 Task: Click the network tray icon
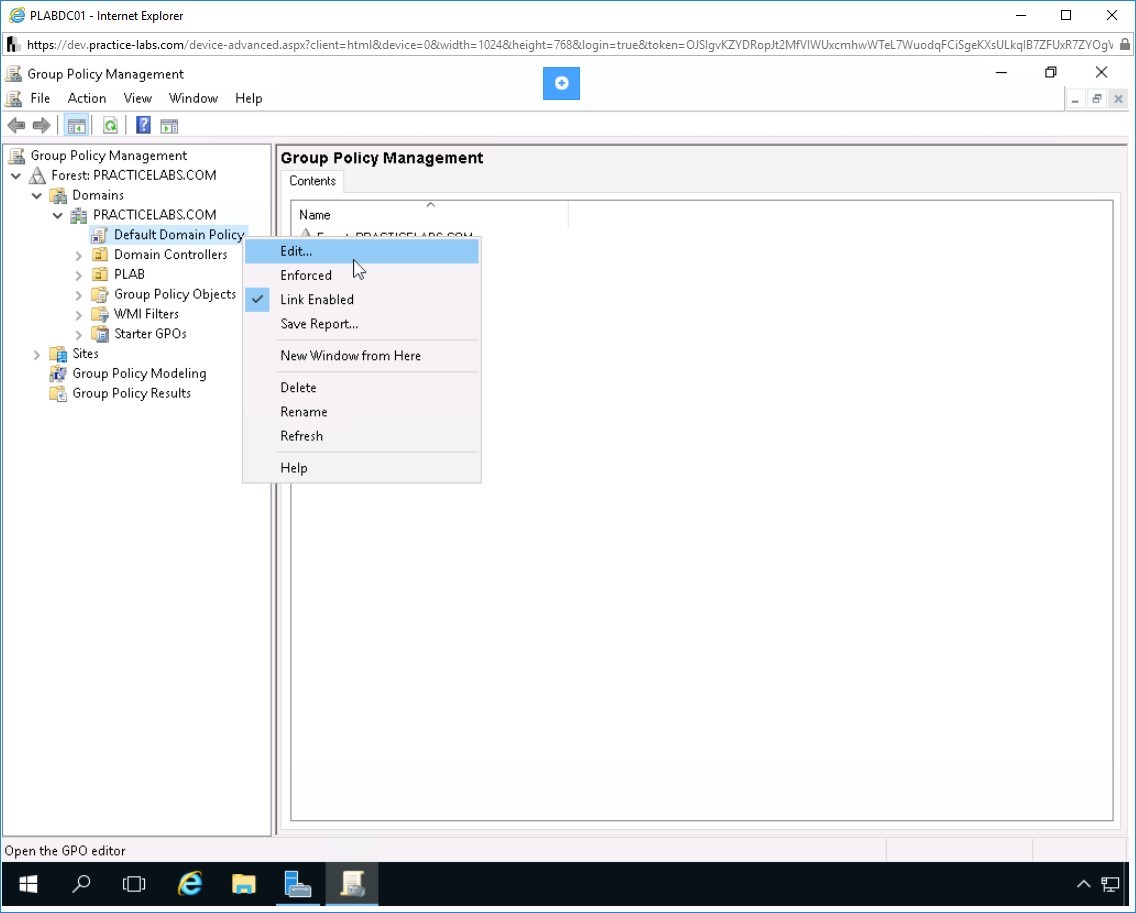click(x=1110, y=884)
